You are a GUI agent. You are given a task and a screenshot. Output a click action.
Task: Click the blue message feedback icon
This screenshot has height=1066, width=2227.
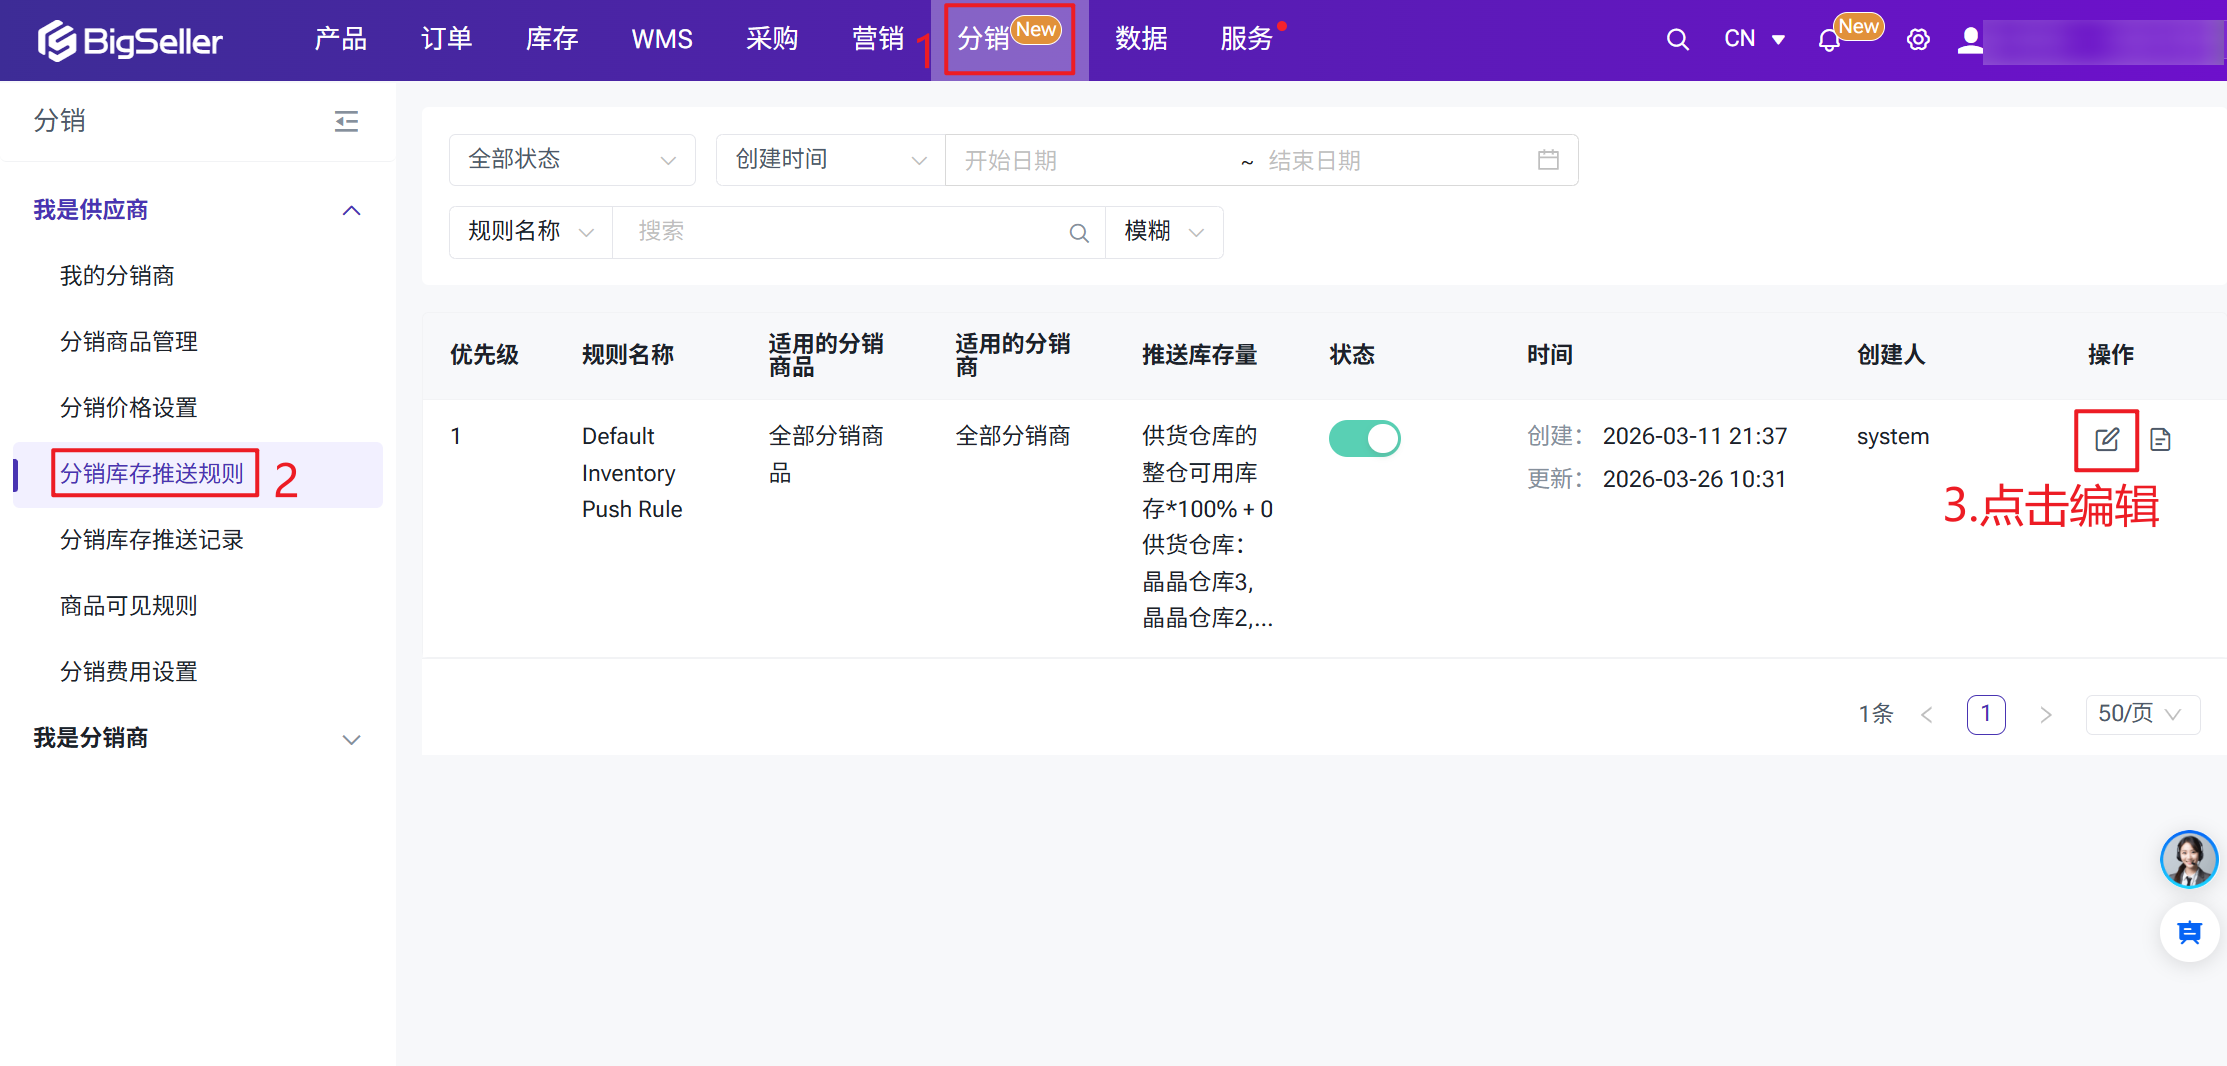coord(2189,933)
